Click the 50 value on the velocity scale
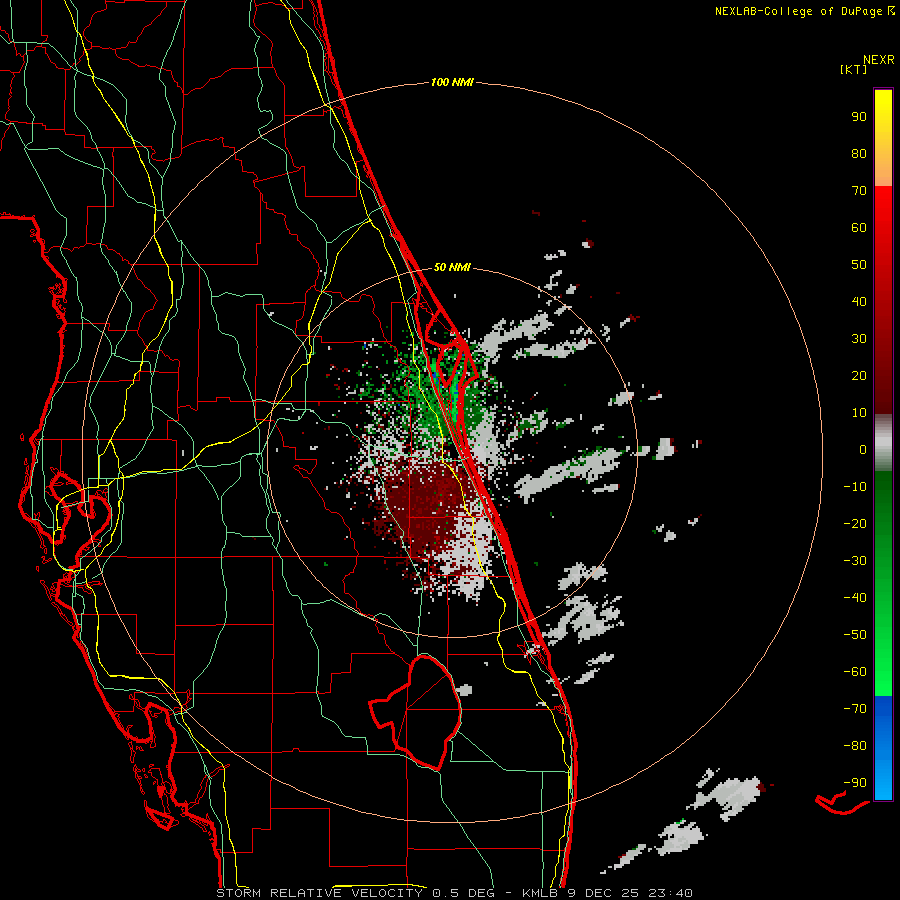900x900 pixels. [859, 265]
